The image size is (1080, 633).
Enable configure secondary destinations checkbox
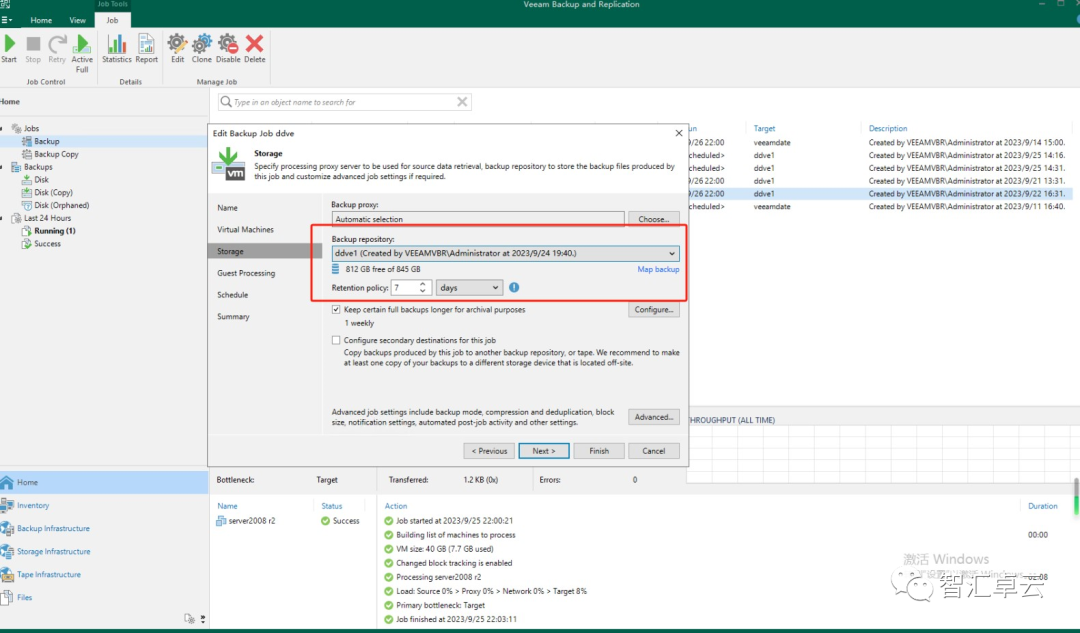point(336,340)
